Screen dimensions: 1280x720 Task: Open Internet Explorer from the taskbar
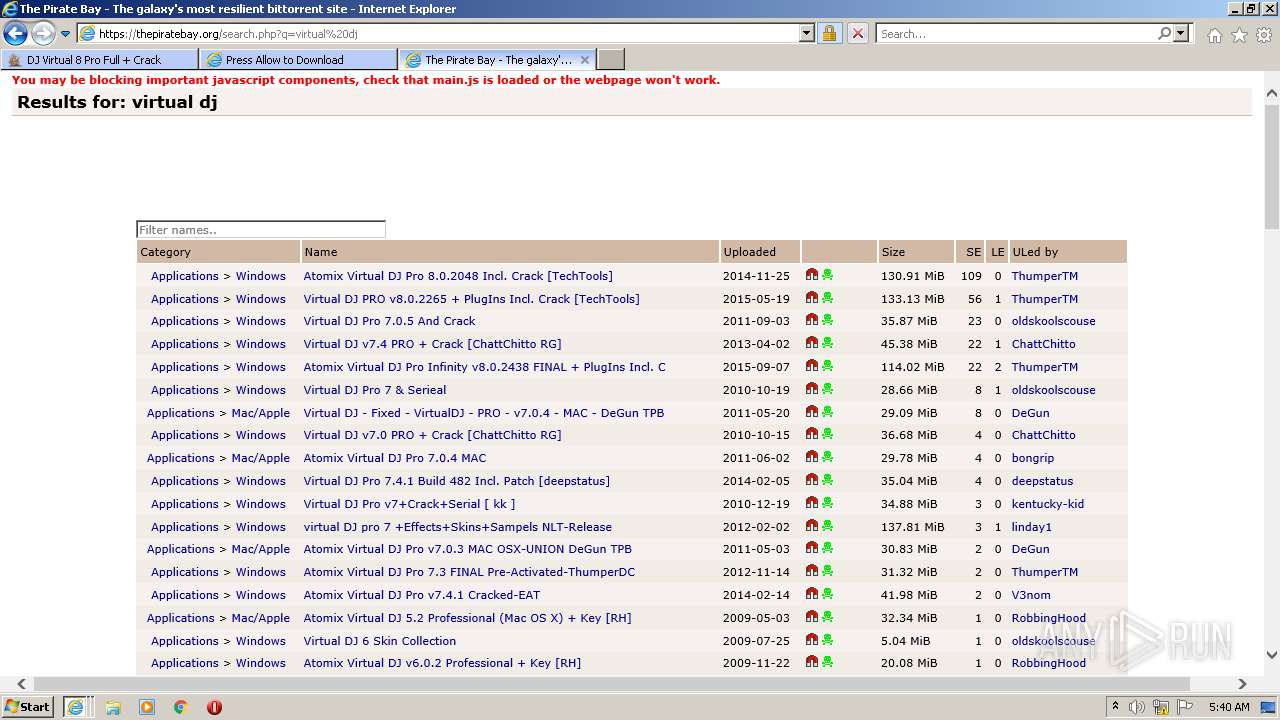pyautogui.click(x=75, y=706)
